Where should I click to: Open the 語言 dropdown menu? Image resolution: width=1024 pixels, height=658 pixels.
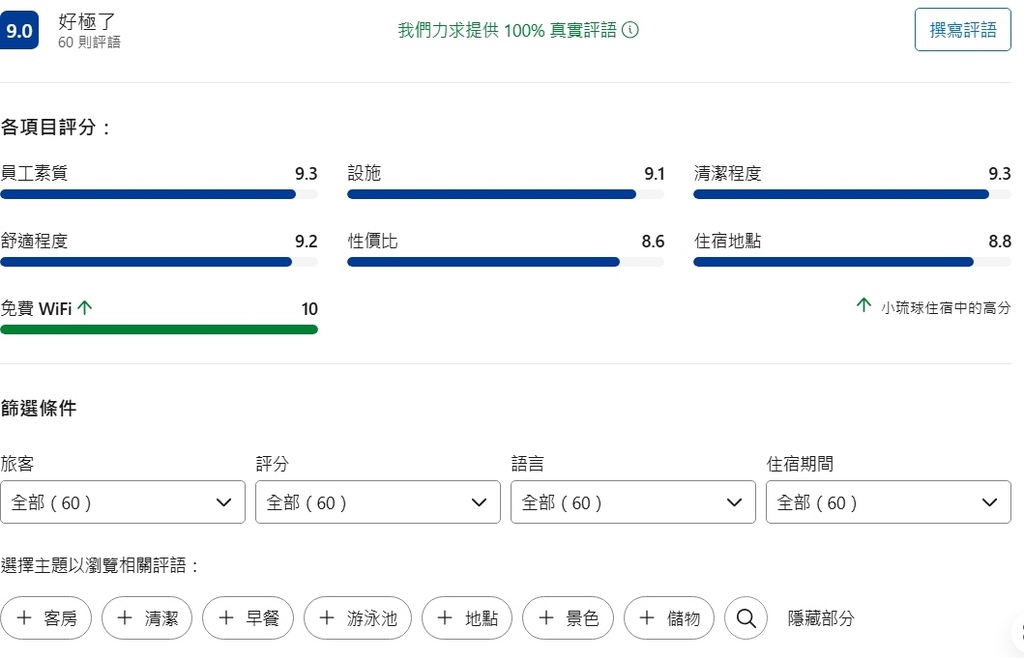633,502
